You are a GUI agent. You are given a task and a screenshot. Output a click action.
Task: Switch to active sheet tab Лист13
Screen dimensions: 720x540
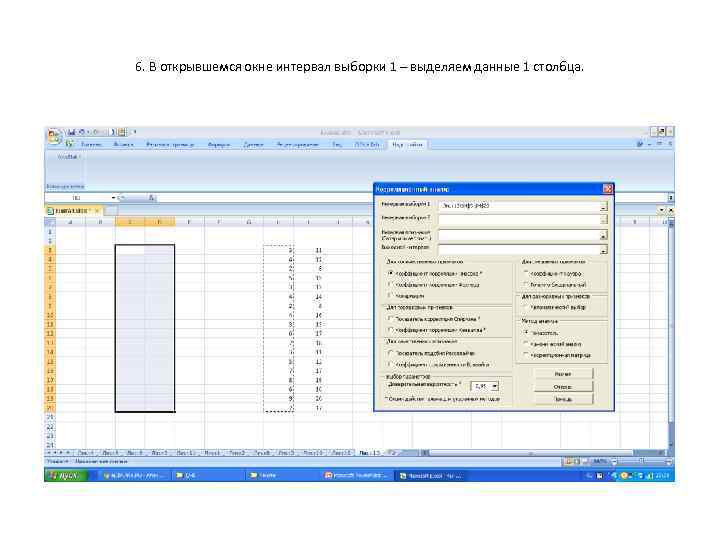click(370, 453)
